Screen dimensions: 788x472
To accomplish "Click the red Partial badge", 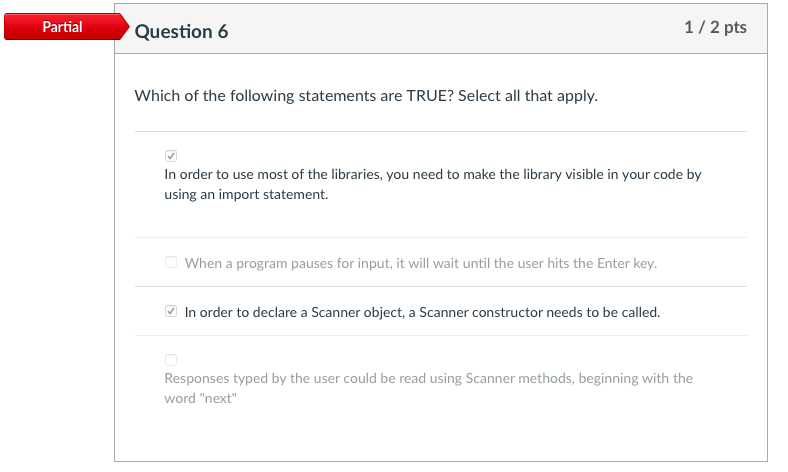I will pyautogui.click(x=62, y=27).
